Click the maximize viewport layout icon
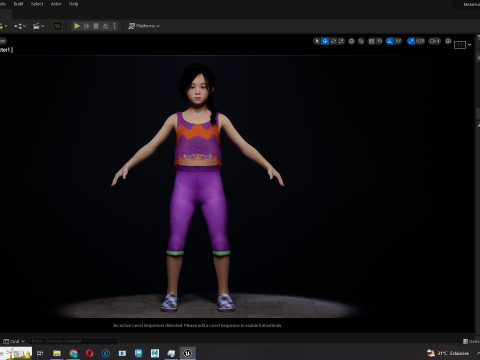Screen dimensions: 480x360 coord(448,41)
